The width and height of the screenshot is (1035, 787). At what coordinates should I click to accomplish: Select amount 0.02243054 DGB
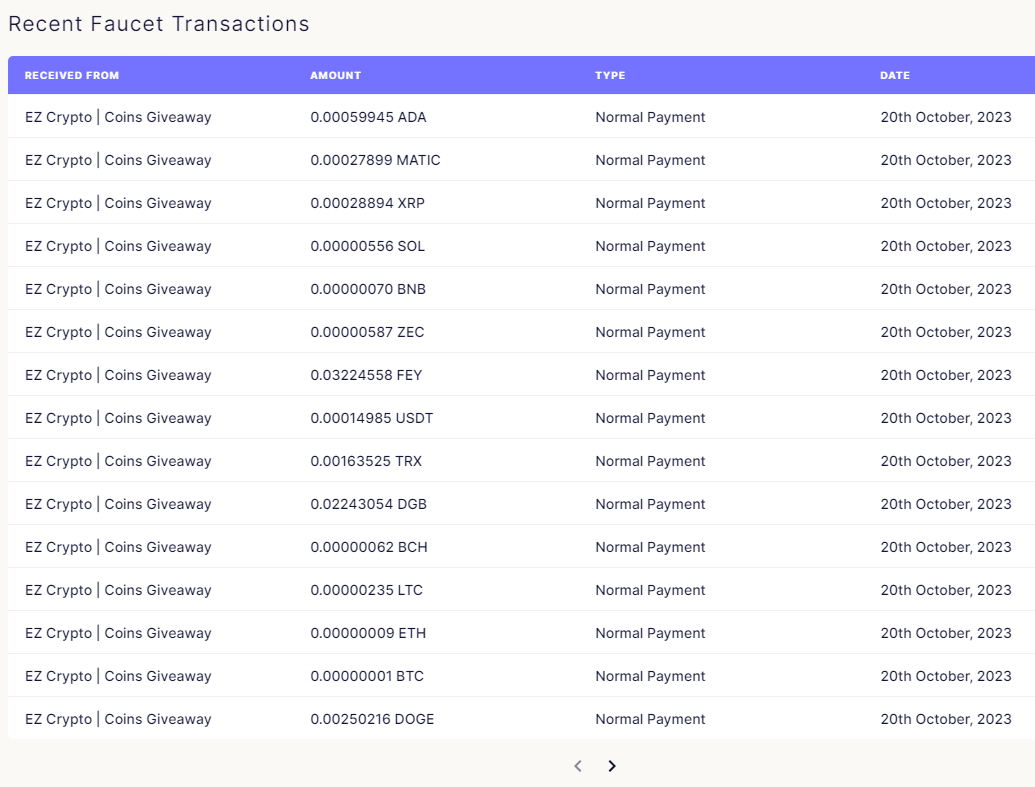pyautogui.click(x=369, y=503)
